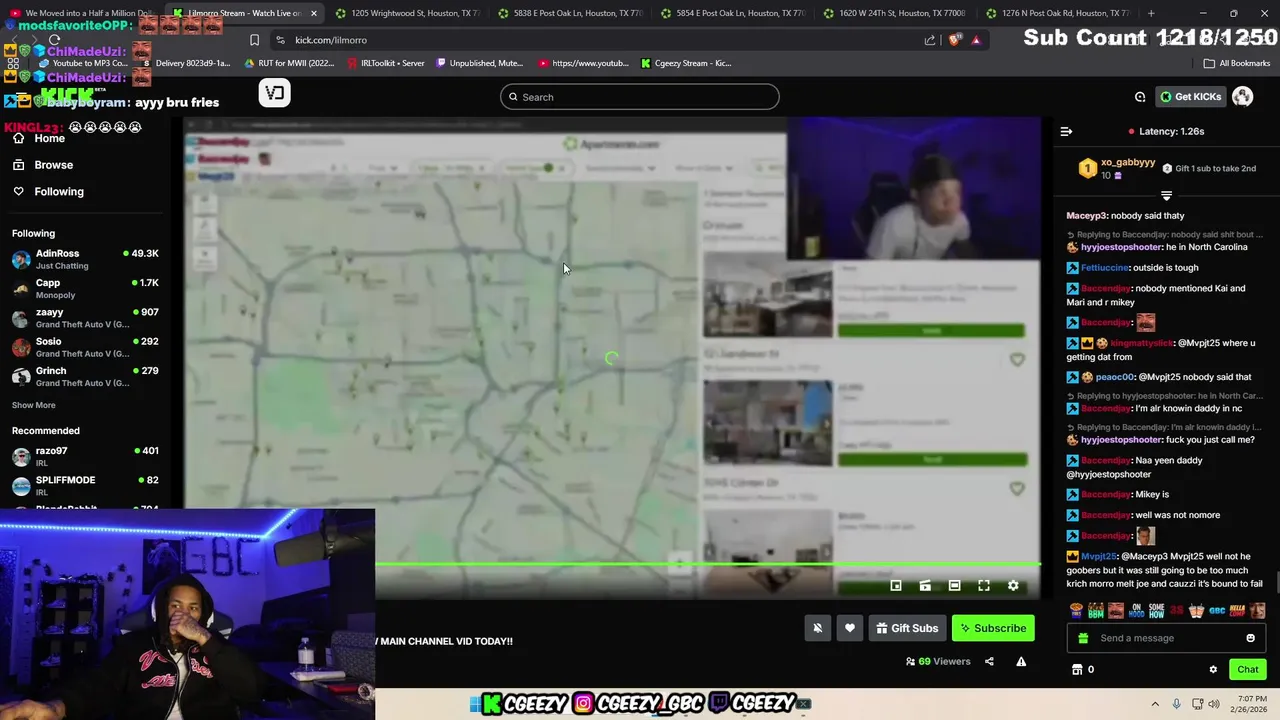Image resolution: width=1280 pixels, height=720 pixels.
Task: Open SPLIFFMODE recommended channel
Action: [85, 485]
